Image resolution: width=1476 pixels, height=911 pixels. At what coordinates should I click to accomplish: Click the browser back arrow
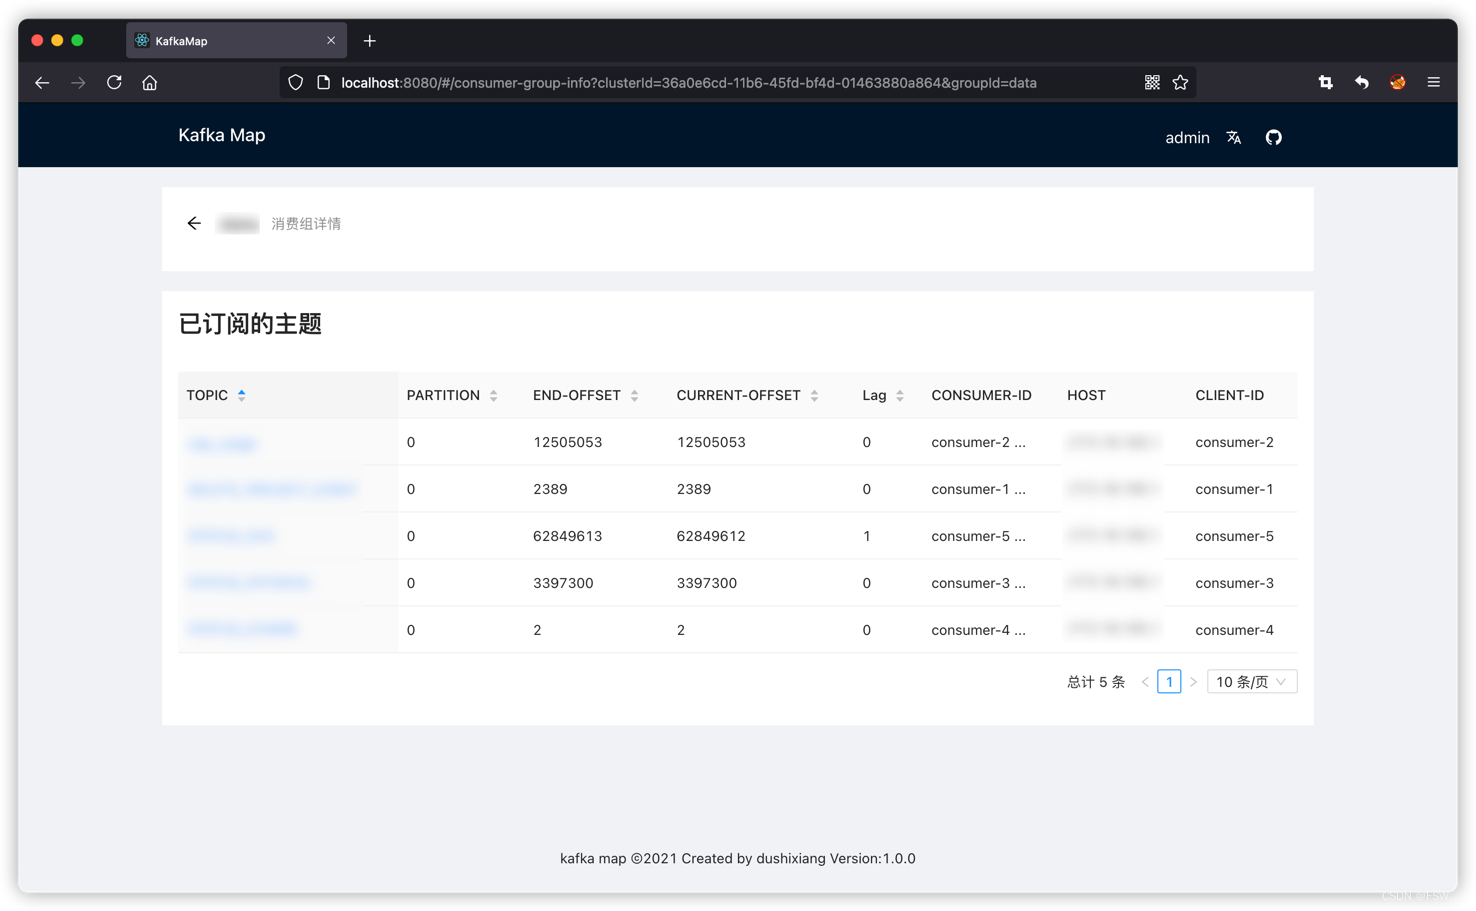(42, 83)
